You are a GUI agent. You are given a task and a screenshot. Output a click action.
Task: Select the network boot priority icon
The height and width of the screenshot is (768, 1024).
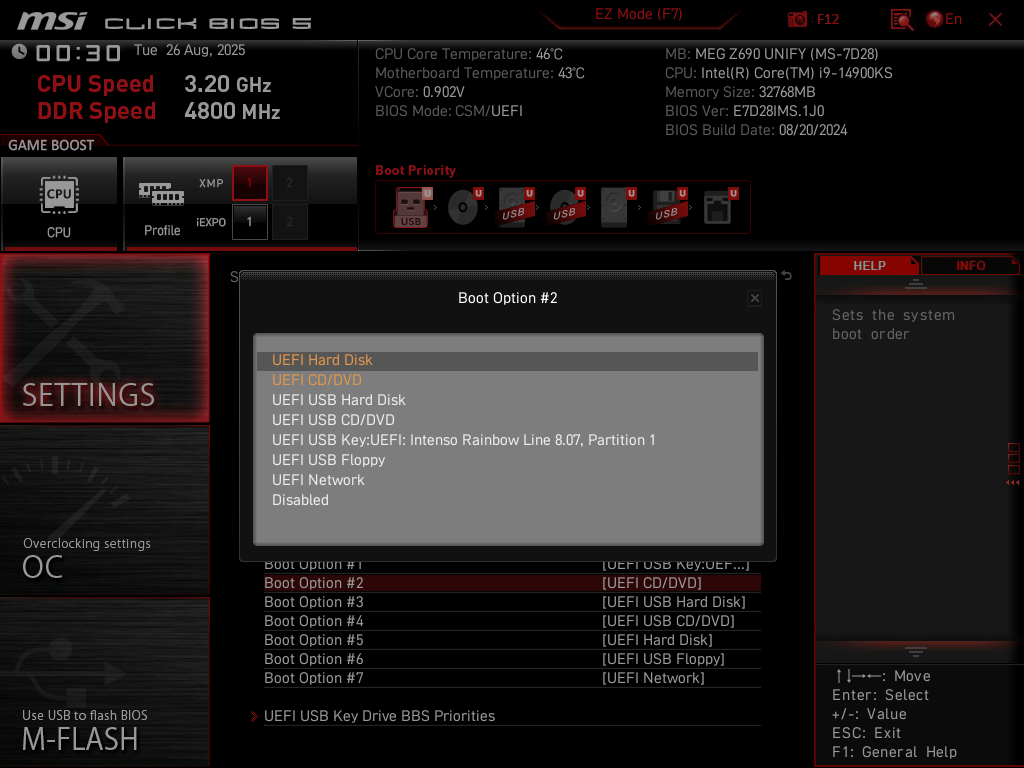pyautogui.click(x=720, y=207)
